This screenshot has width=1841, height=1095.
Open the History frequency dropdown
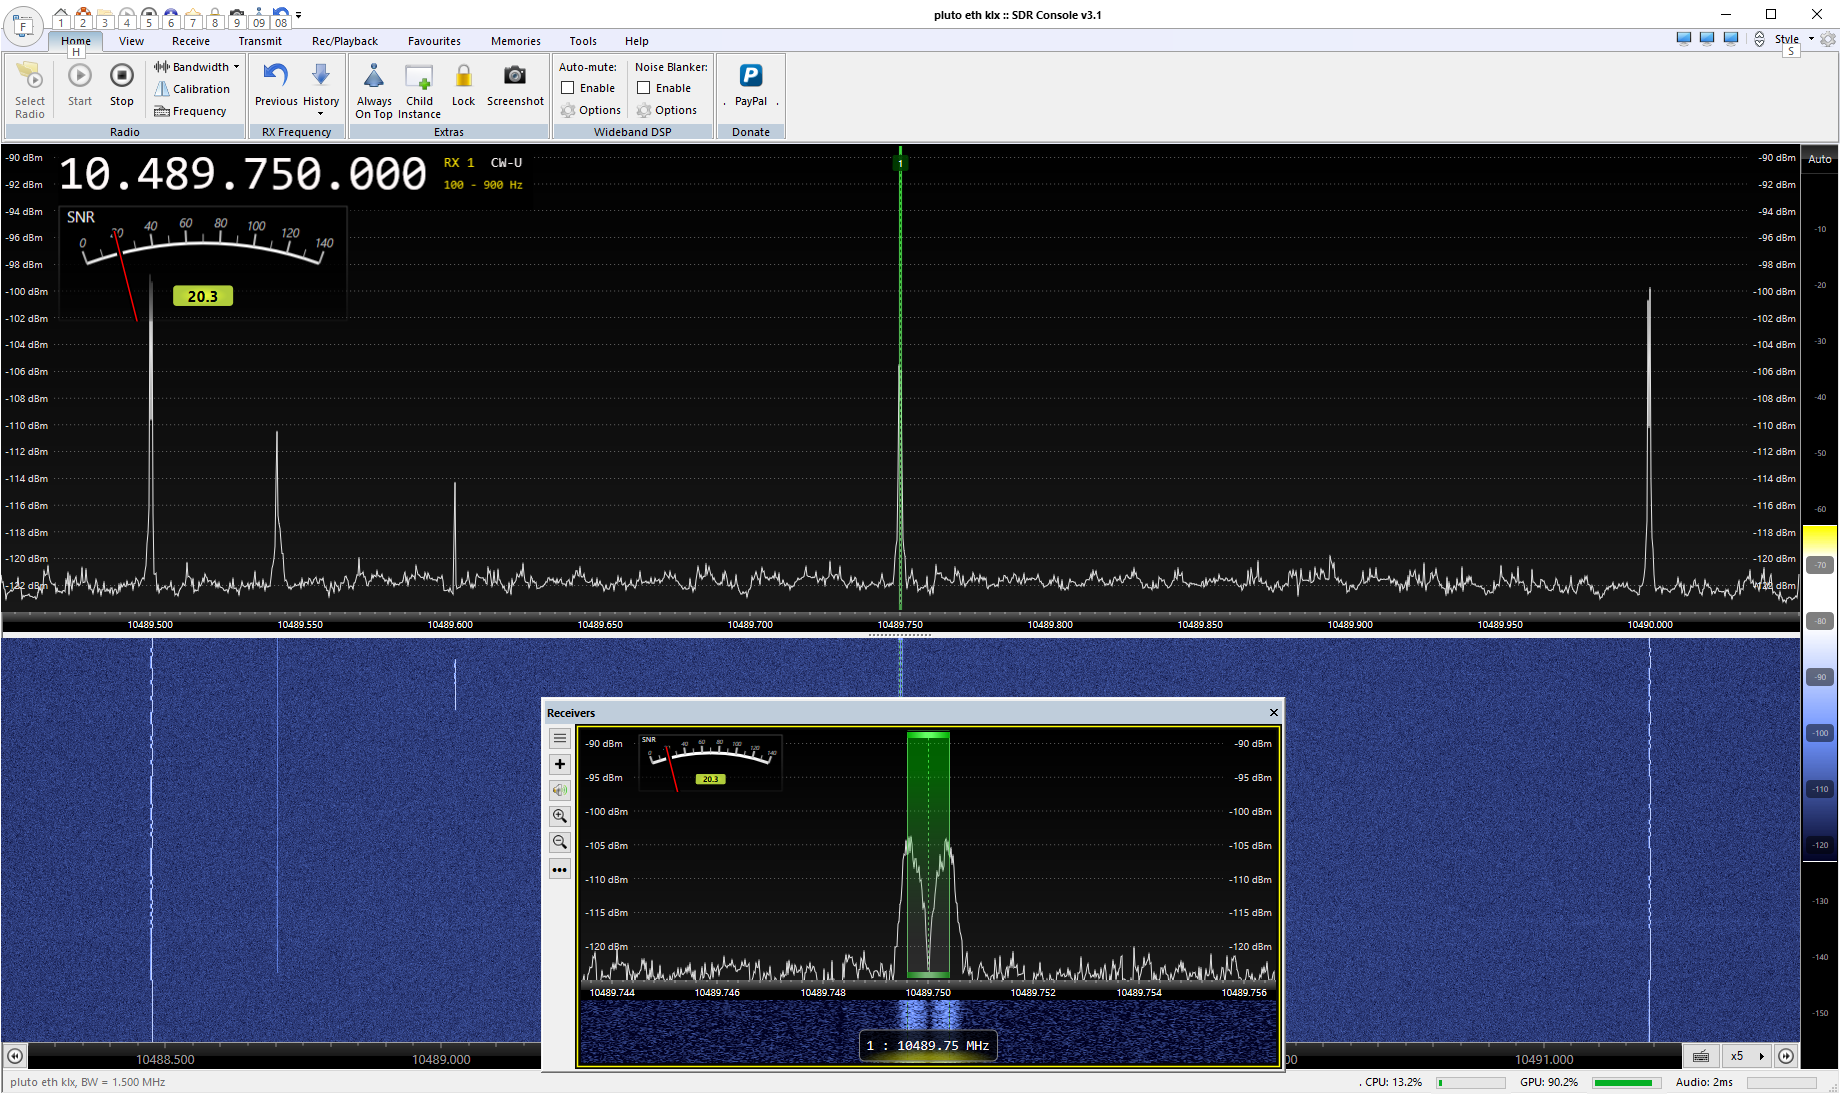pyautogui.click(x=321, y=112)
